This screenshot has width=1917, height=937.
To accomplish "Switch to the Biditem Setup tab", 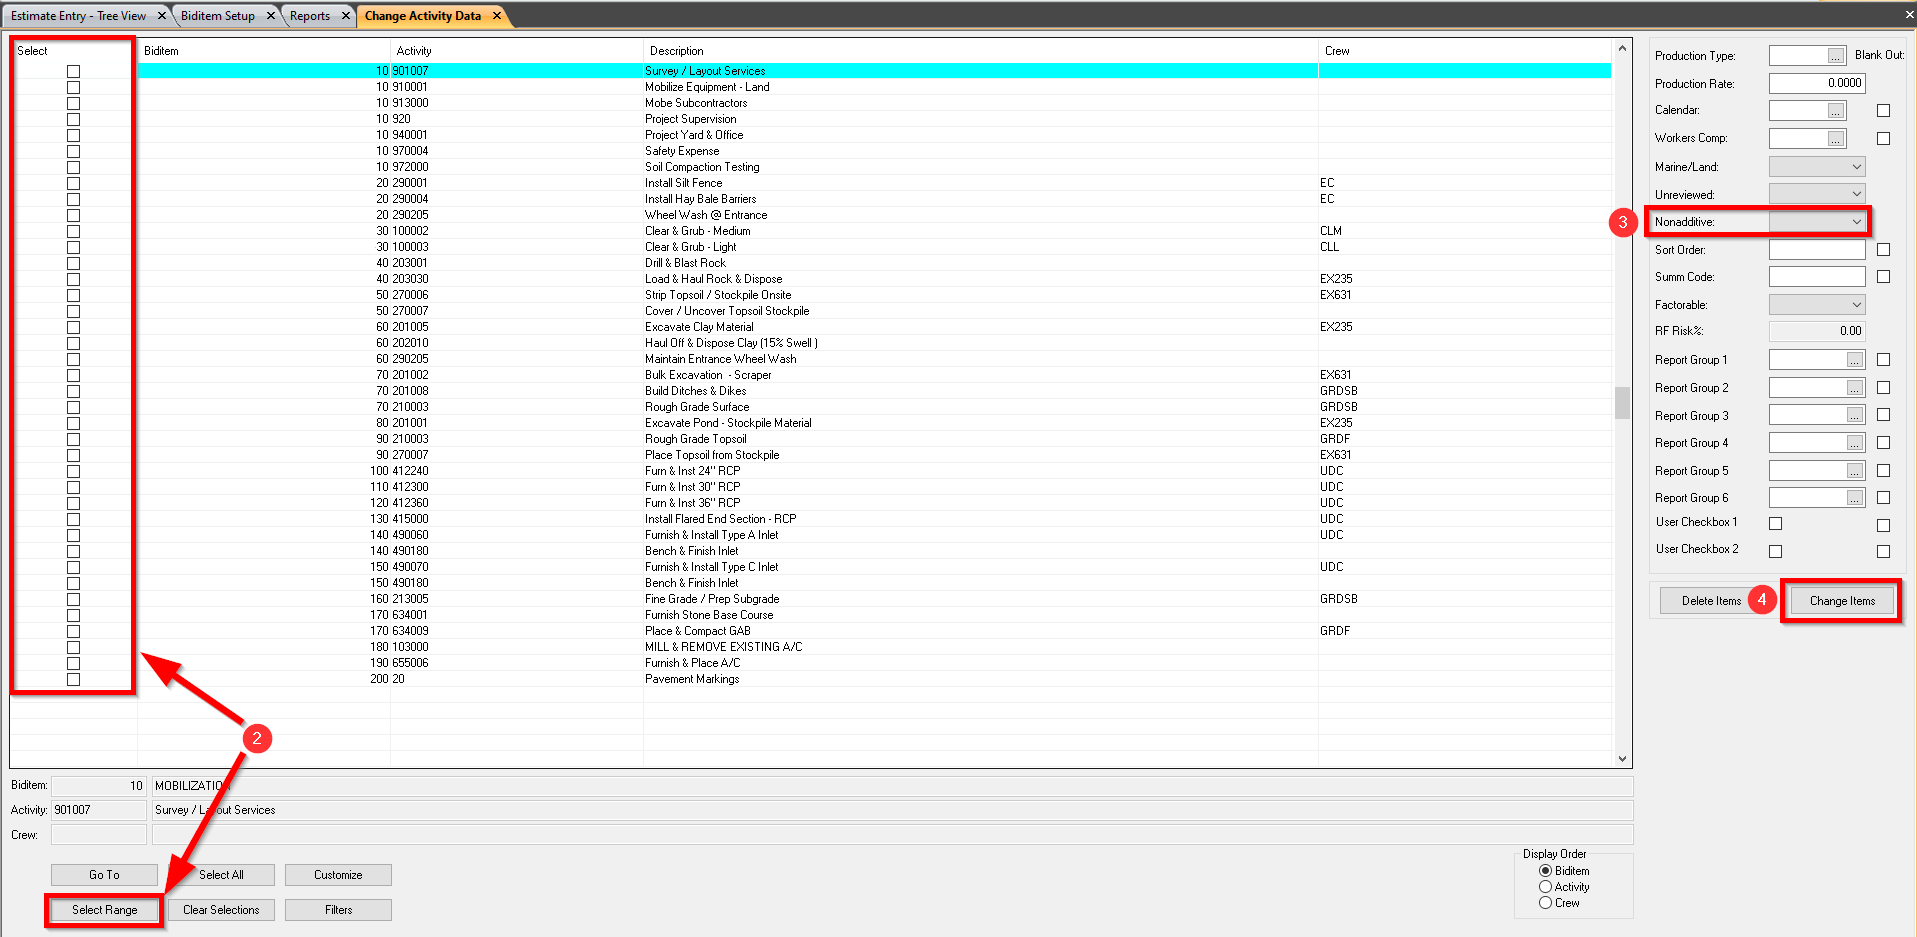I will 218,16.
